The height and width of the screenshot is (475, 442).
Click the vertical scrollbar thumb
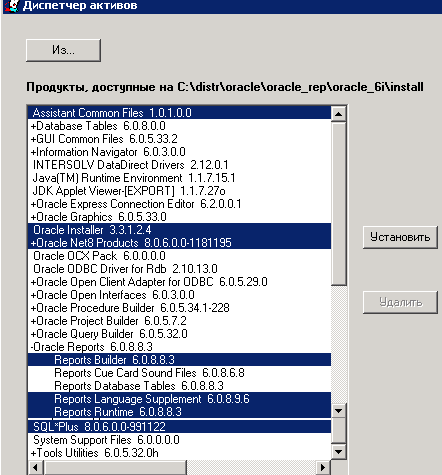(x=339, y=203)
